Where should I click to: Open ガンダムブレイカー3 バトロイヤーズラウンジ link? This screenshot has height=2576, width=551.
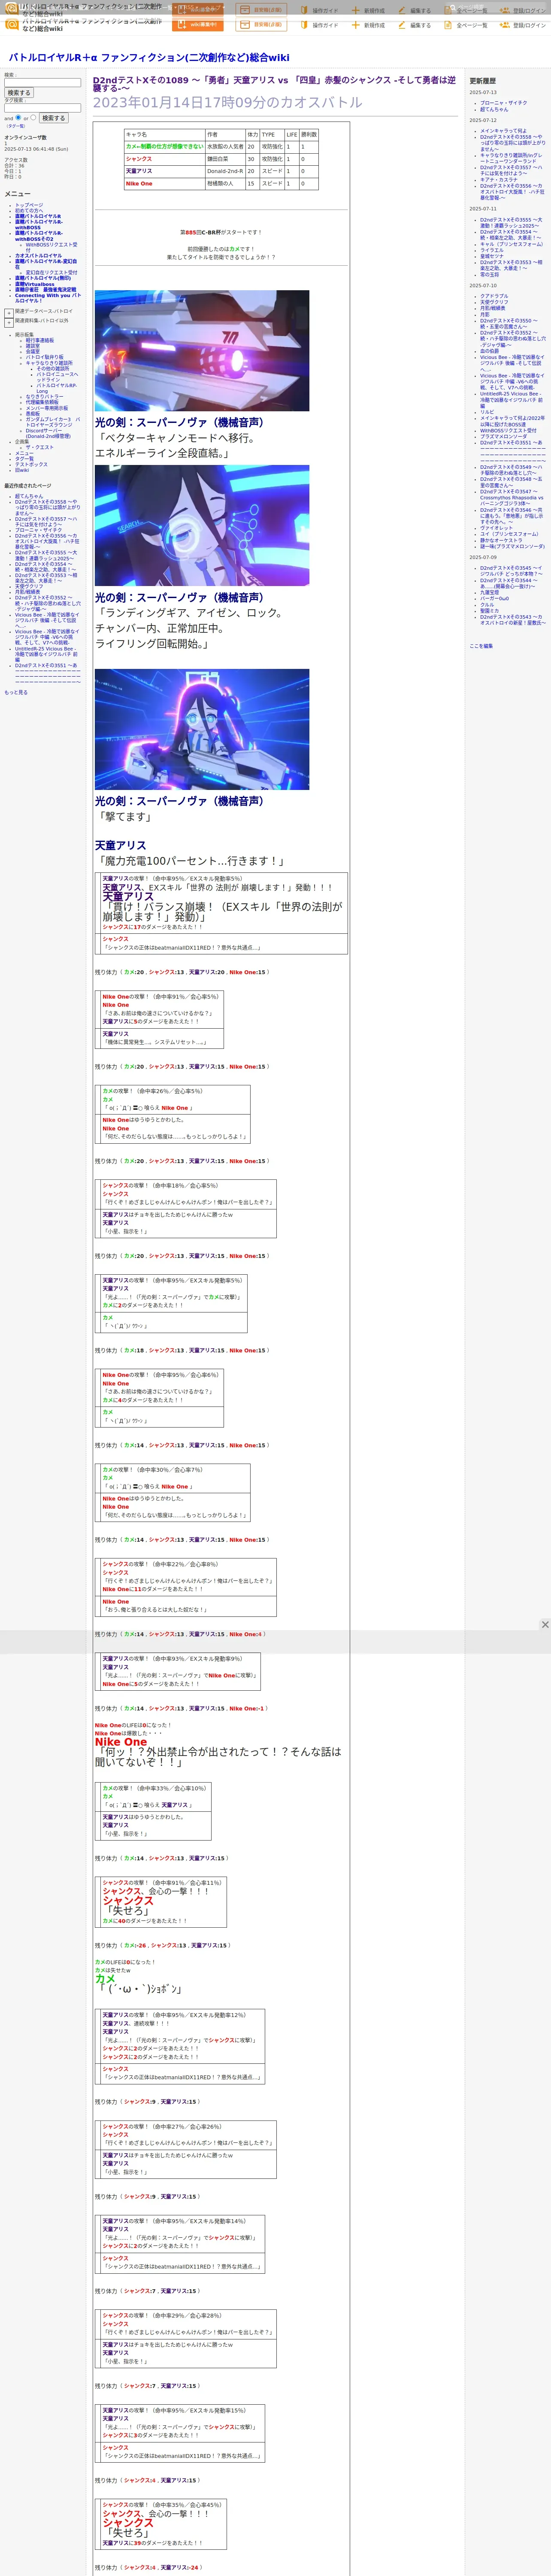(x=53, y=422)
